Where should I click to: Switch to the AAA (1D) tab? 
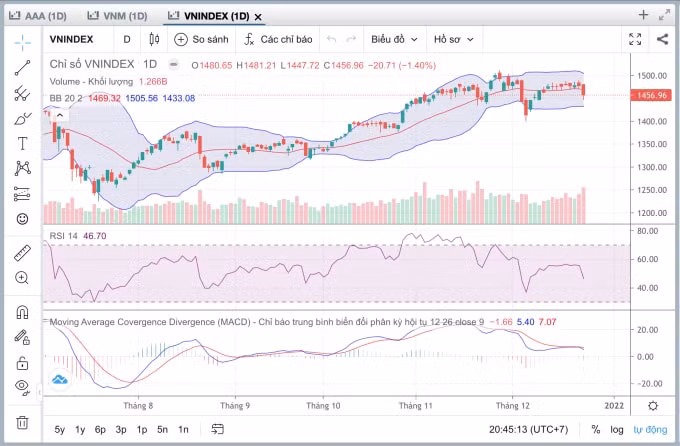(38, 16)
